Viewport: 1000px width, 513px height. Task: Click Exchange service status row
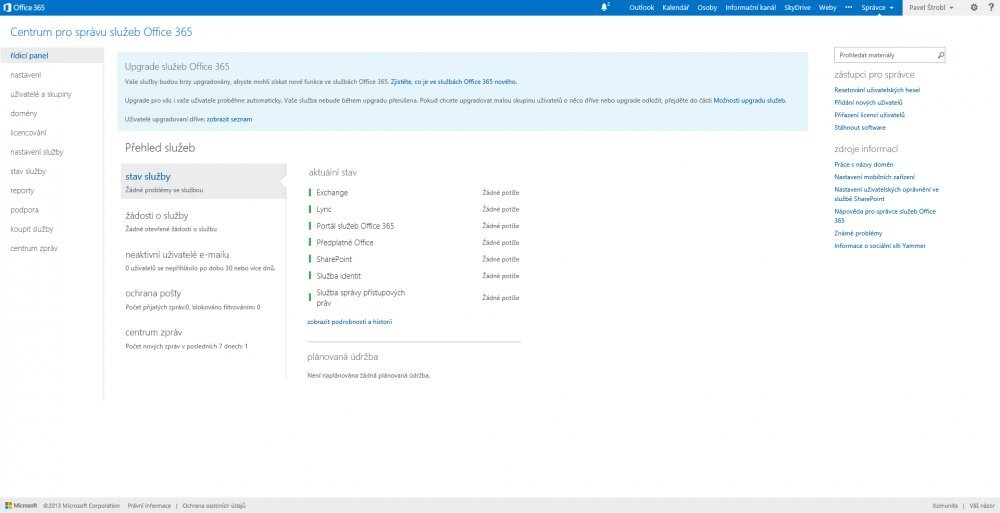pos(414,193)
